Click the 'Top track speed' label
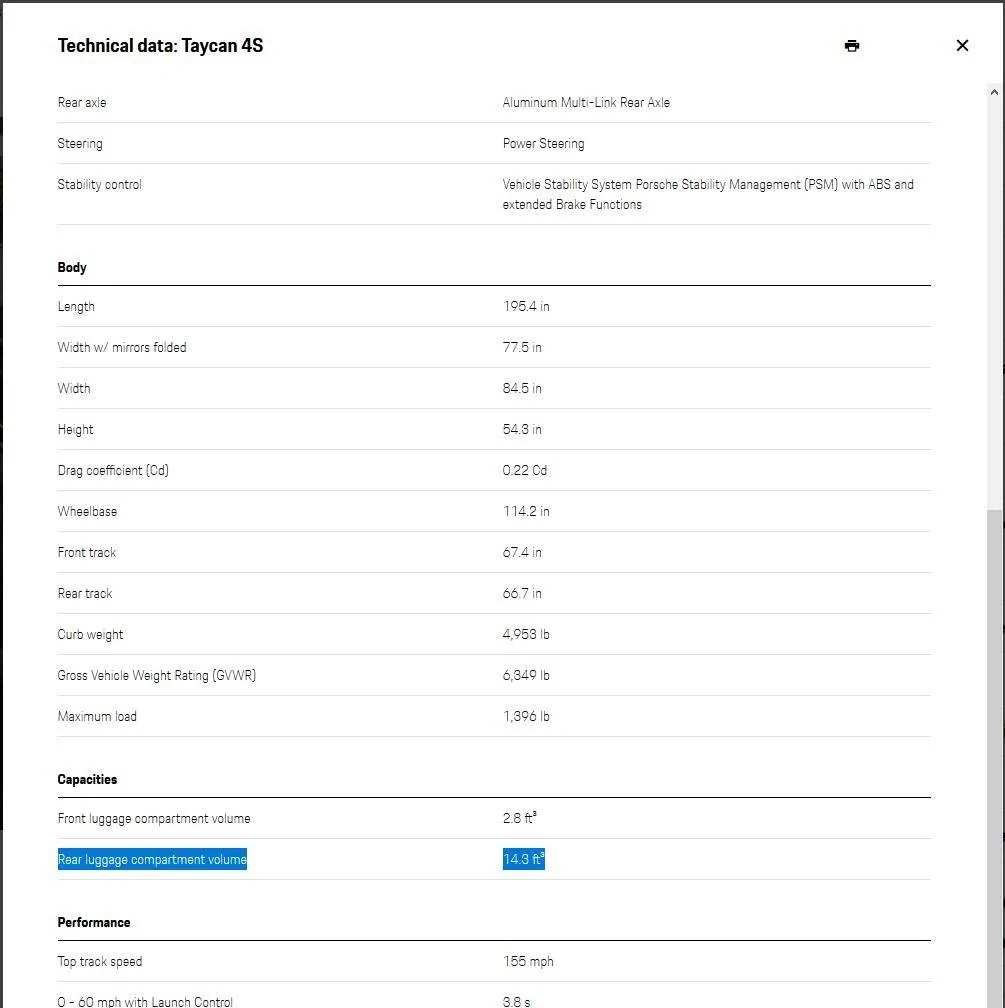Screen dimensions: 1005x1008 coord(100,962)
